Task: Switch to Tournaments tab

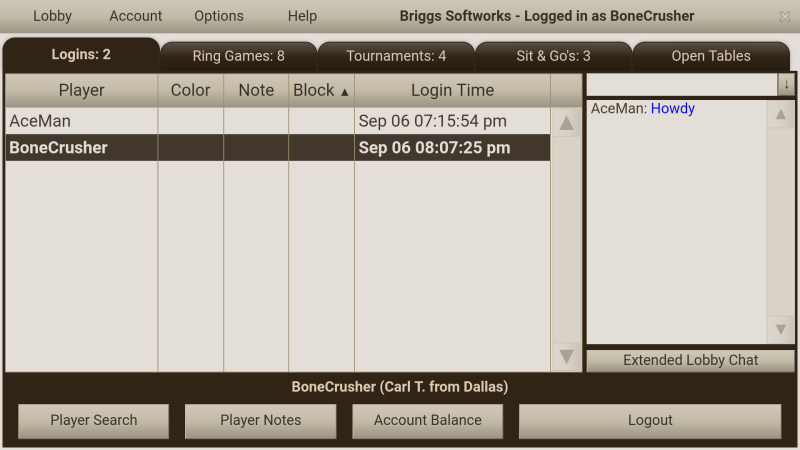Action: click(x=396, y=56)
